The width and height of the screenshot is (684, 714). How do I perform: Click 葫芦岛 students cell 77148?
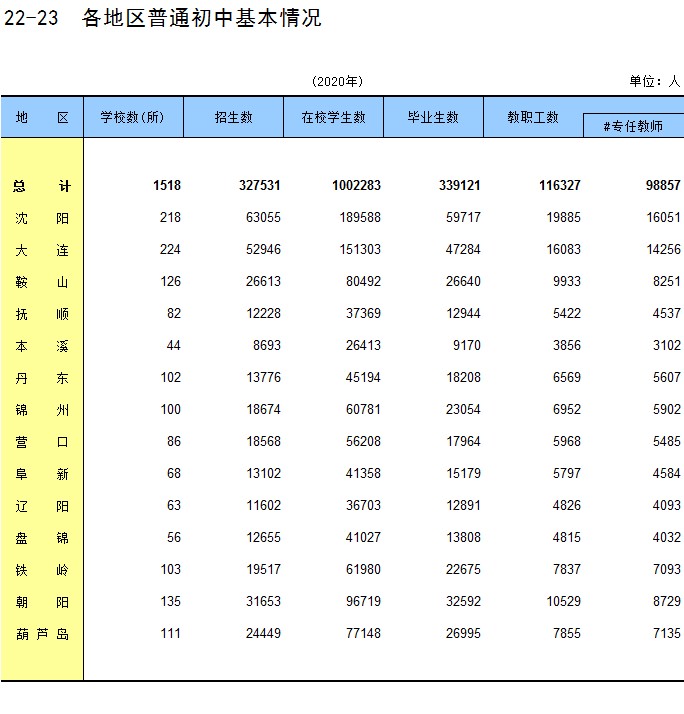pyautogui.click(x=363, y=633)
